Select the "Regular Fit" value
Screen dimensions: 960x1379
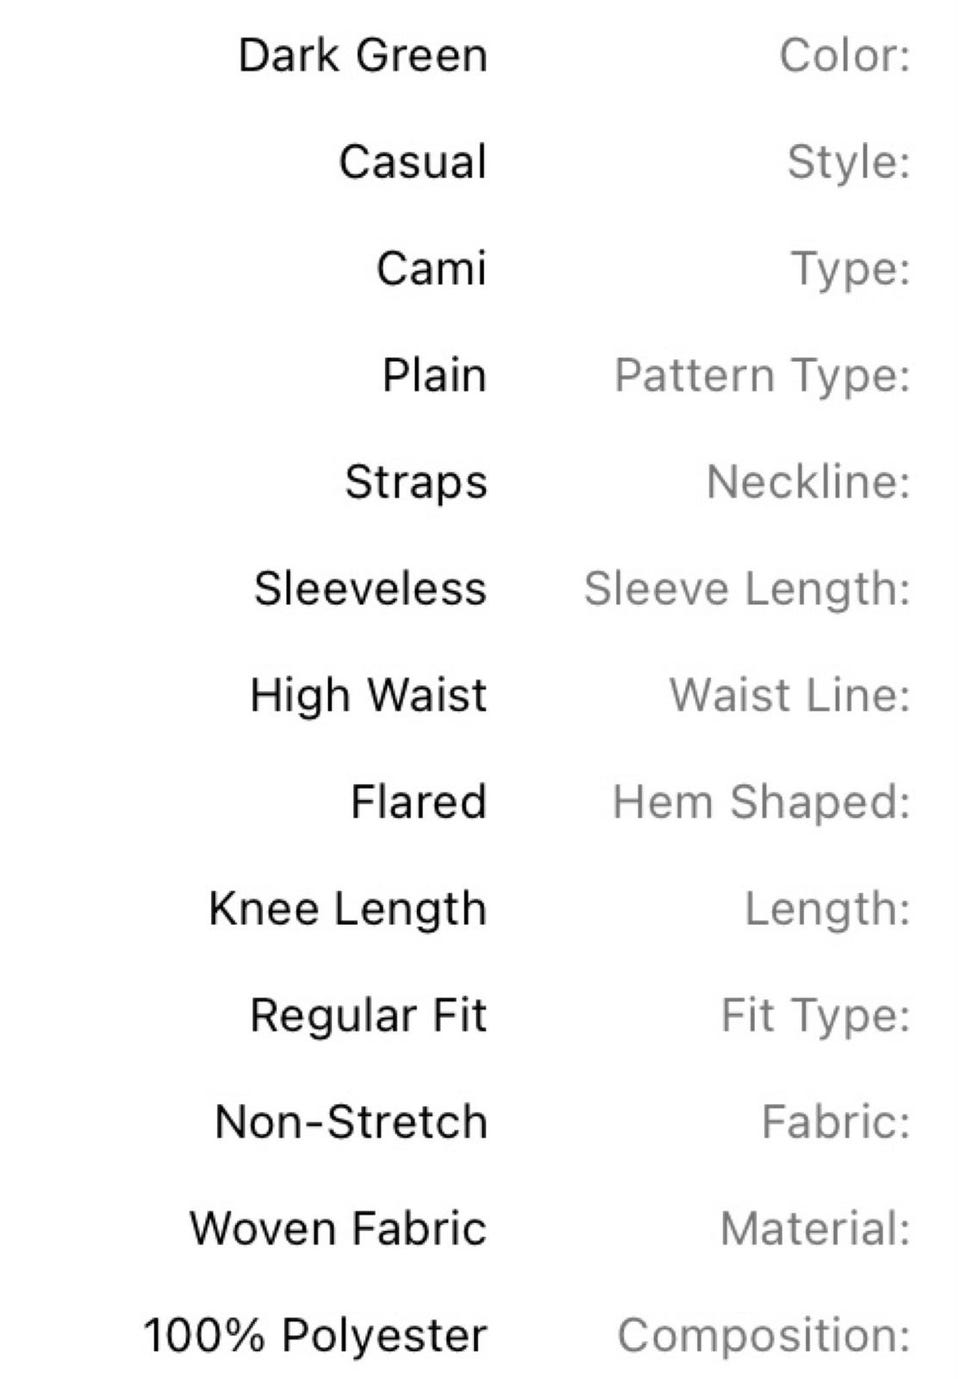(368, 1015)
